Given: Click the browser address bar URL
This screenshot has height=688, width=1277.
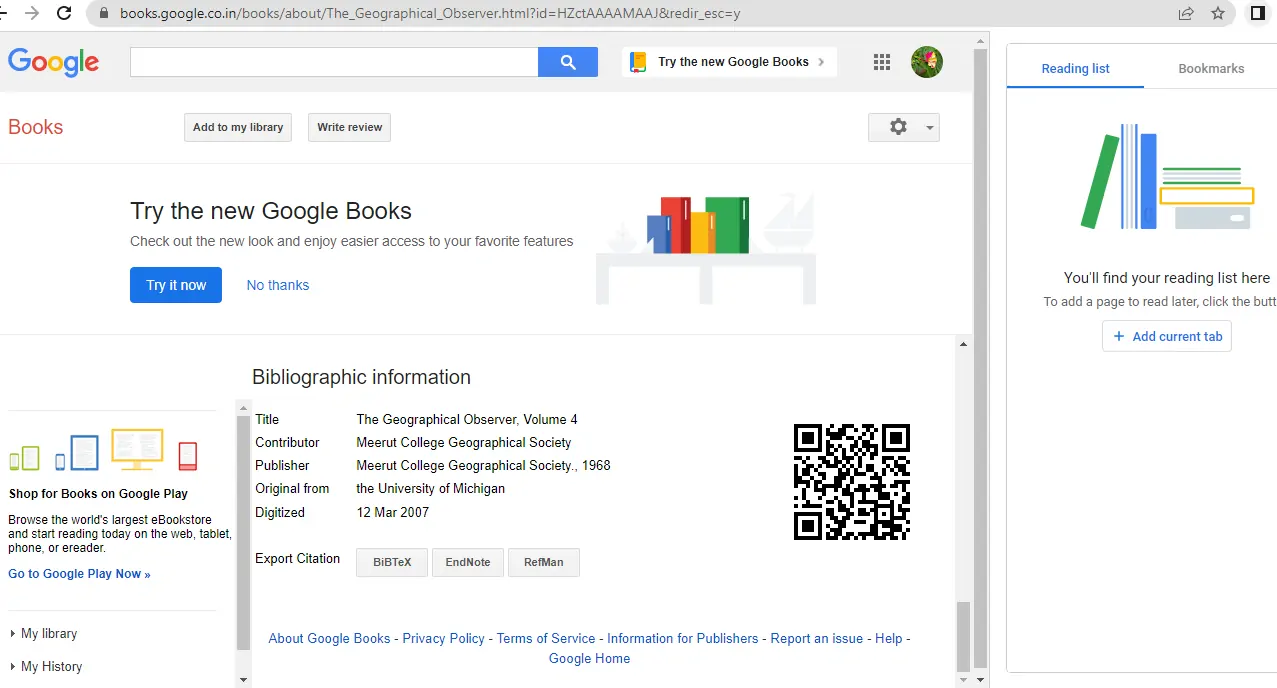Looking at the screenshot, I should pyautogui.click(x=430, y=14).
